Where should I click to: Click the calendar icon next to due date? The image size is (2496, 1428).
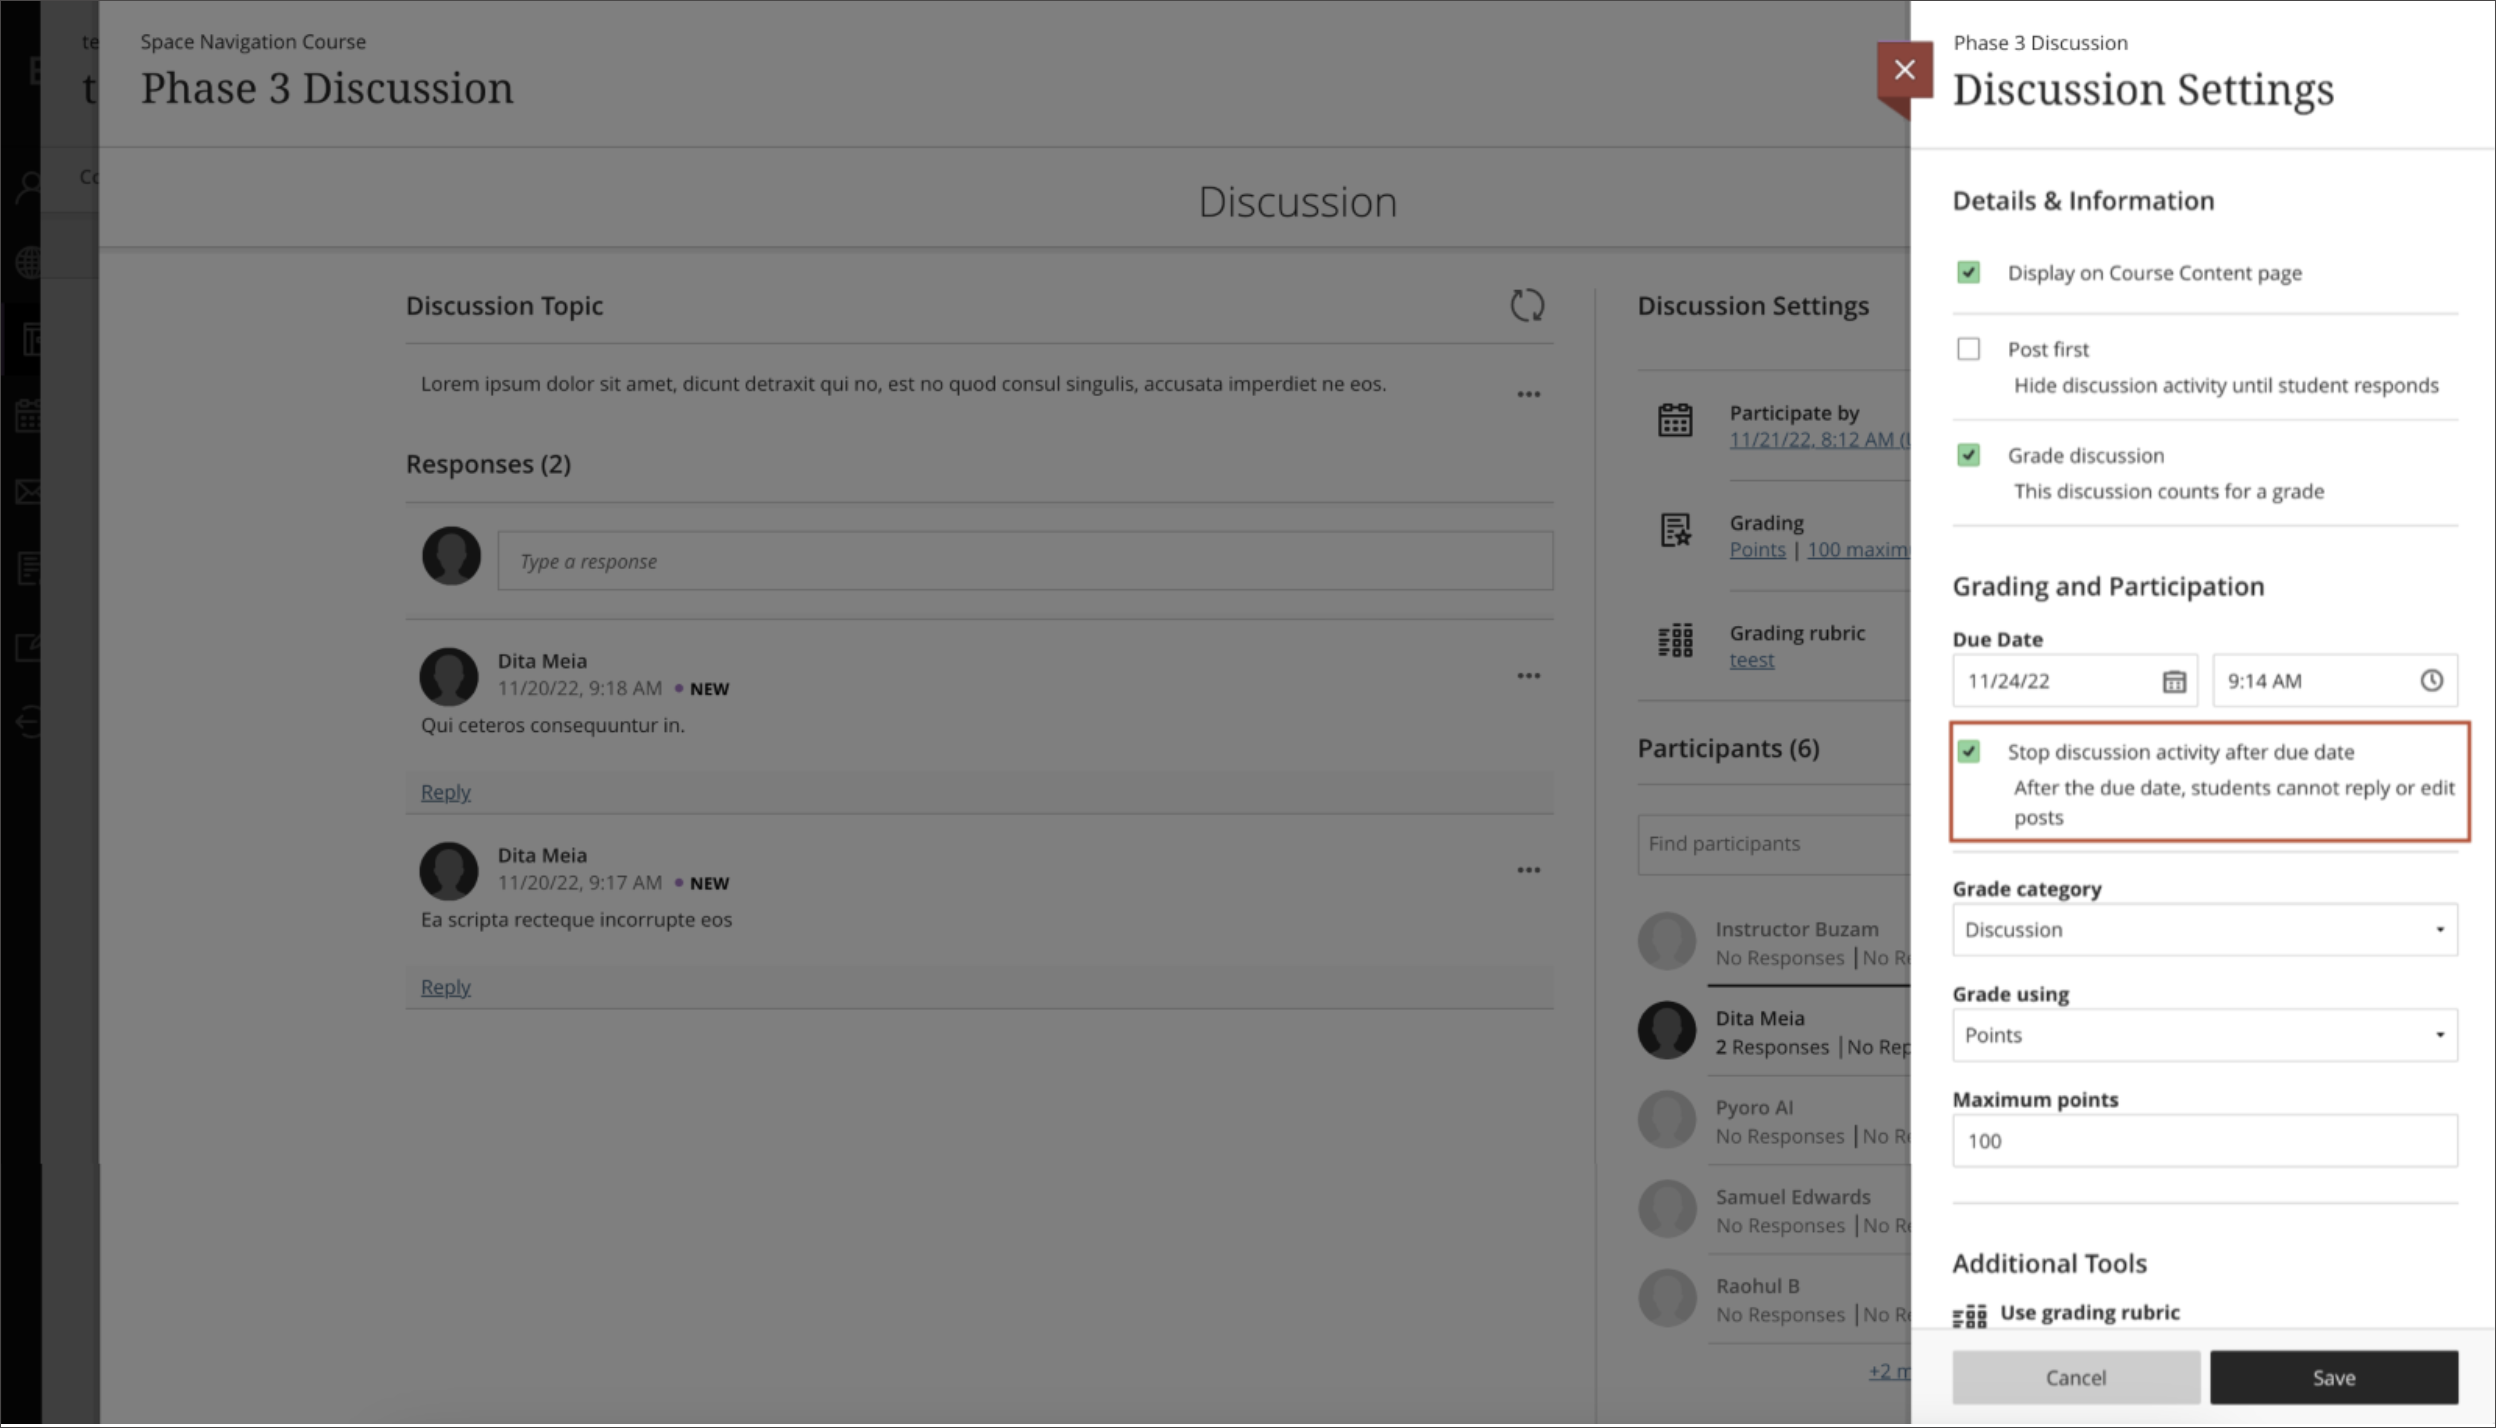point(2175,681)
